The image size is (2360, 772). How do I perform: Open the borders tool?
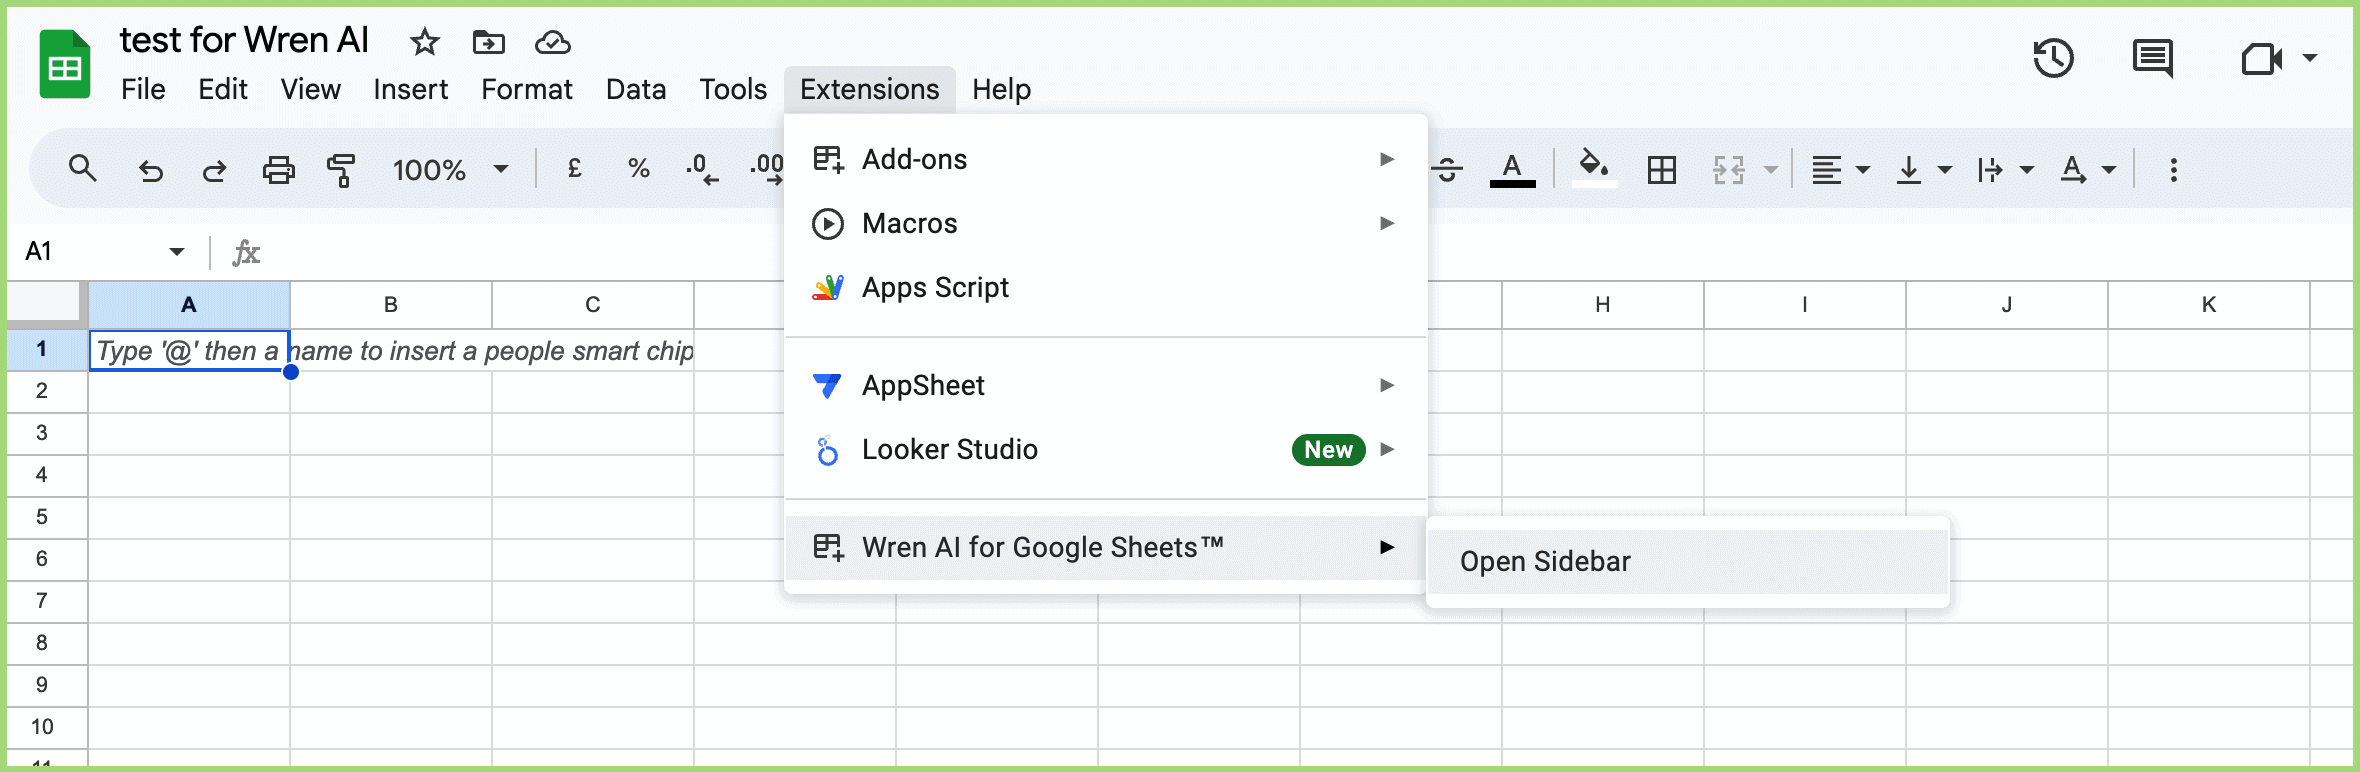1662,170
